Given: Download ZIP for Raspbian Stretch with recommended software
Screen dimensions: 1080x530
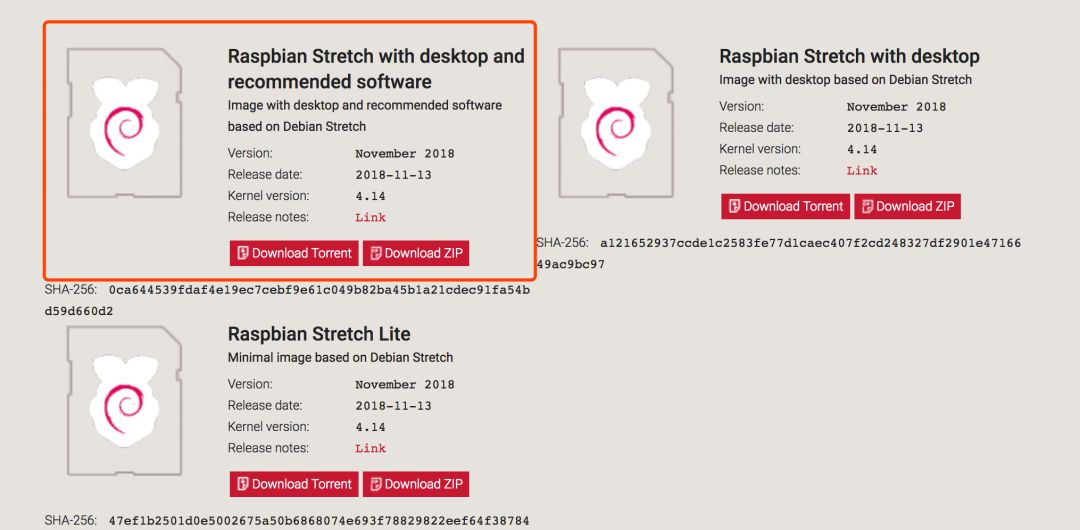Looking at the screenshot, I should pyautogui.click(x=416, y=253).
